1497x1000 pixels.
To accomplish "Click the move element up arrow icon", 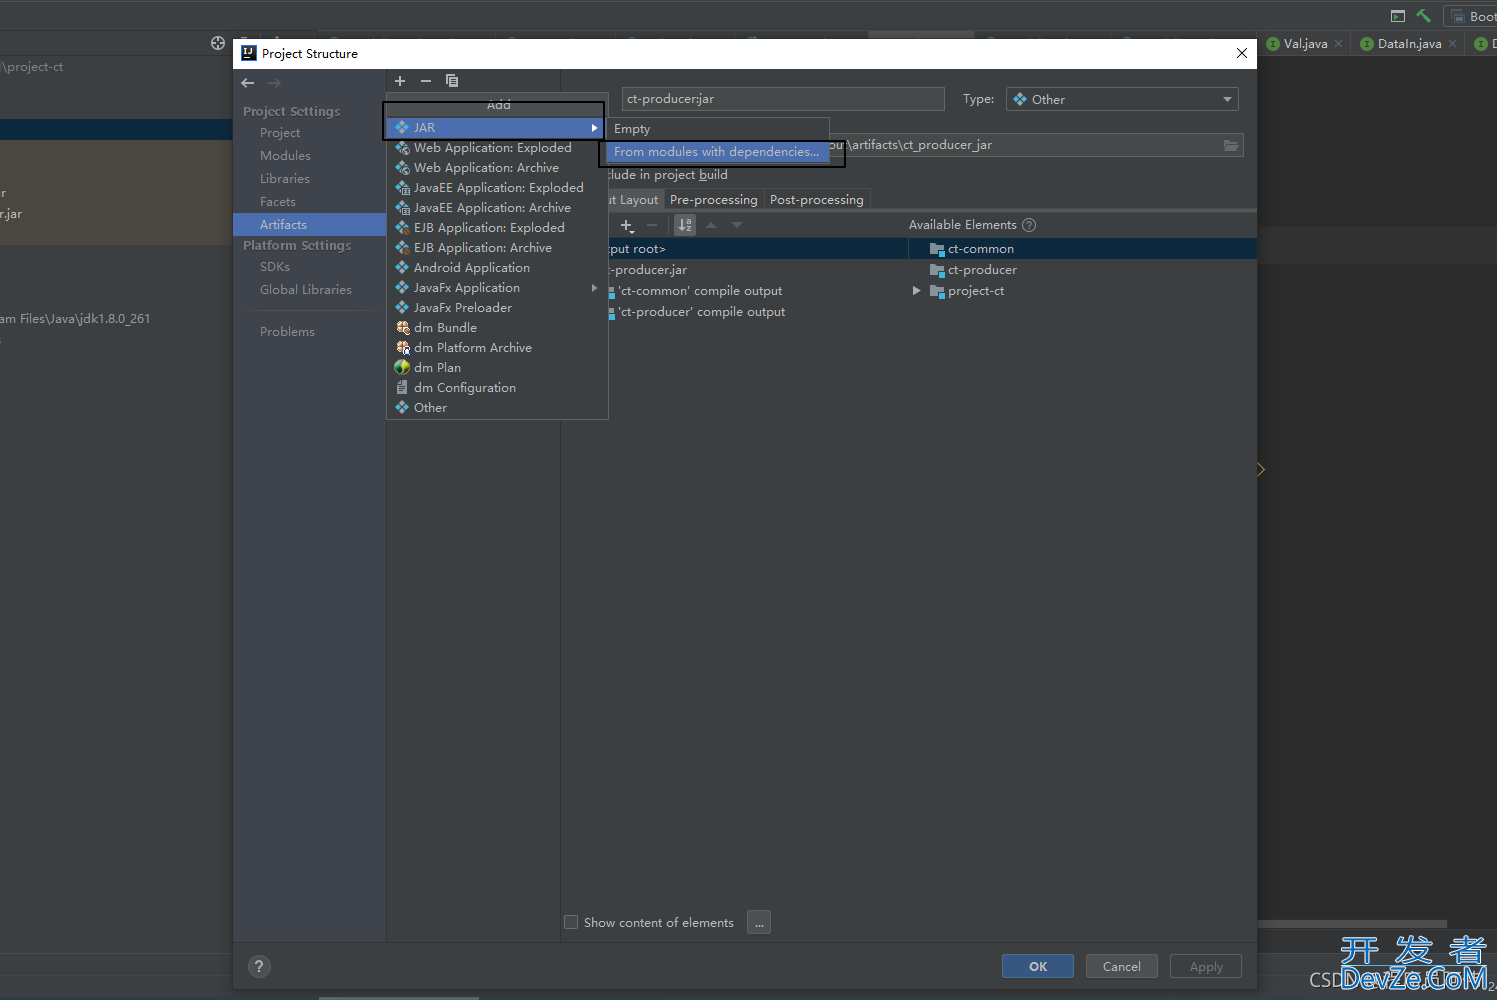I will point(711,225).
